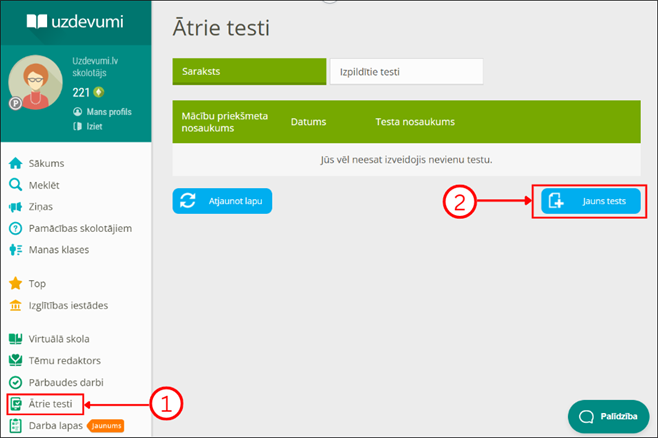This screenshot has height=438, width=658.
Task: Click the Manas klases icon
Action: (x=16, y=250)
